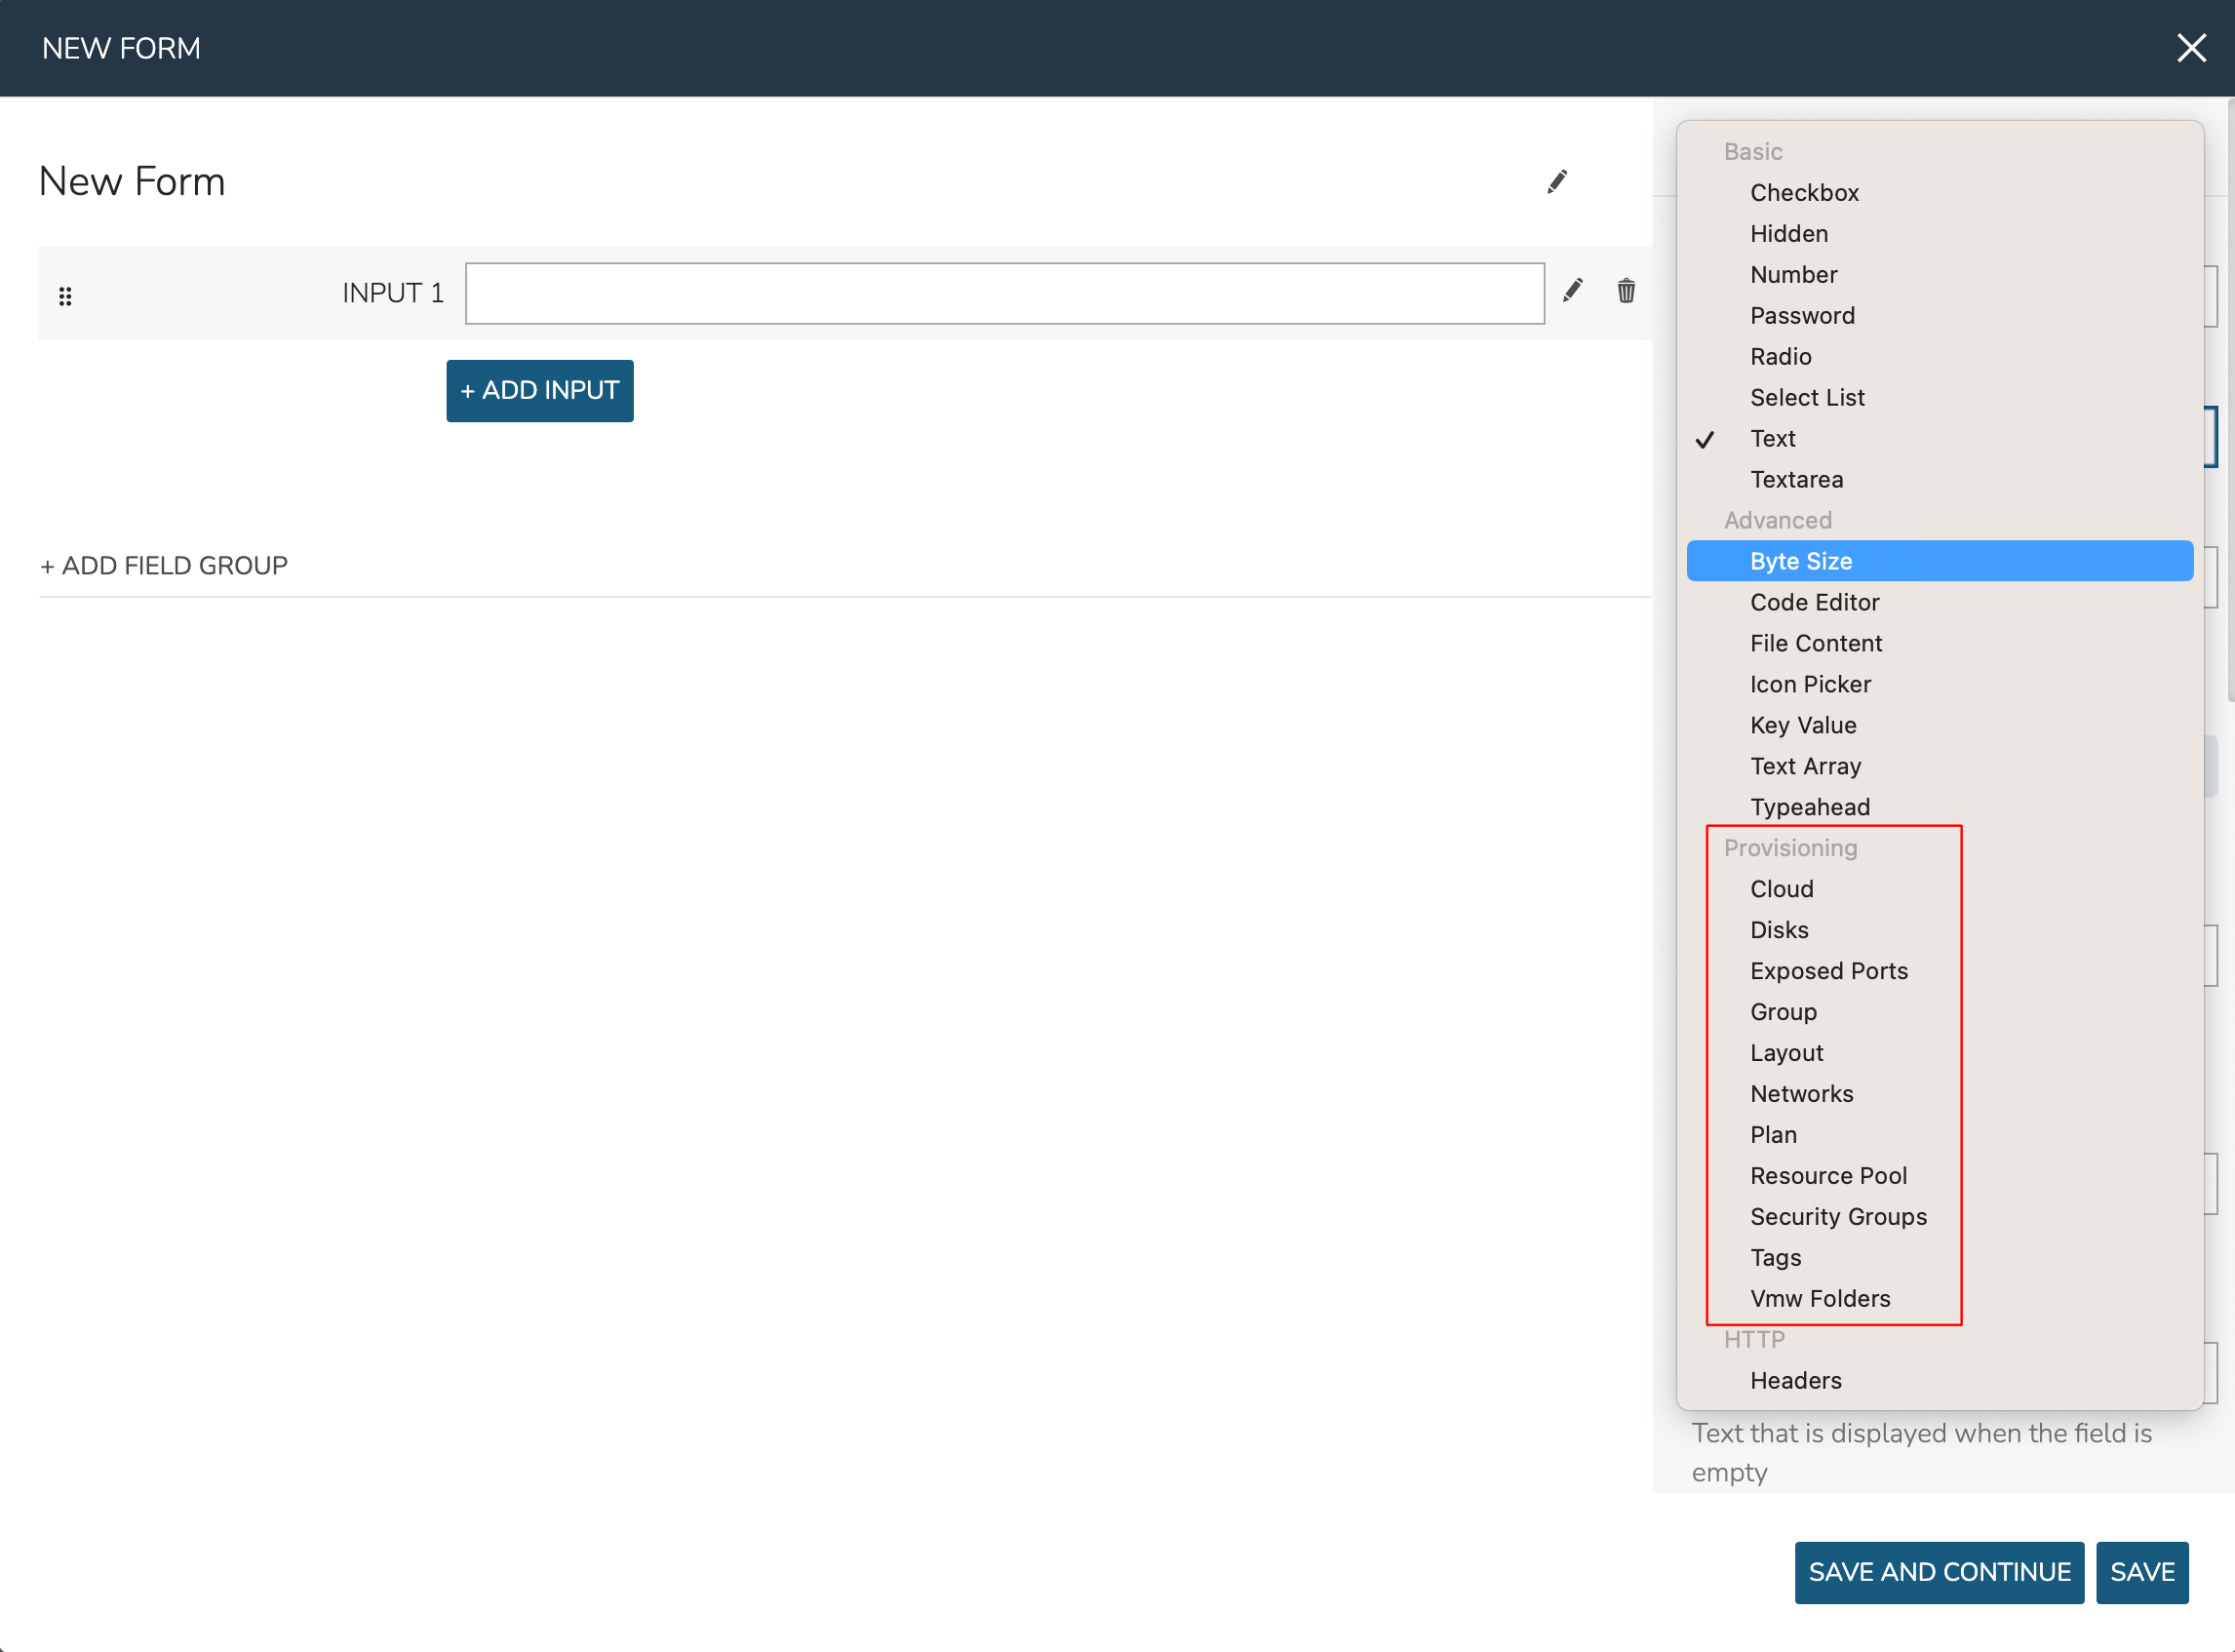
Task: Toggle the Checkbox field type option
Action: click(1803, 191)
